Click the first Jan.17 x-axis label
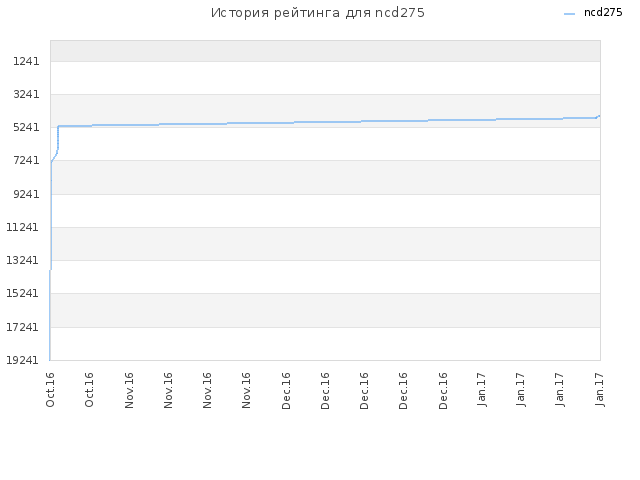This screenshot has height=480, width=640. pos(482,389)
